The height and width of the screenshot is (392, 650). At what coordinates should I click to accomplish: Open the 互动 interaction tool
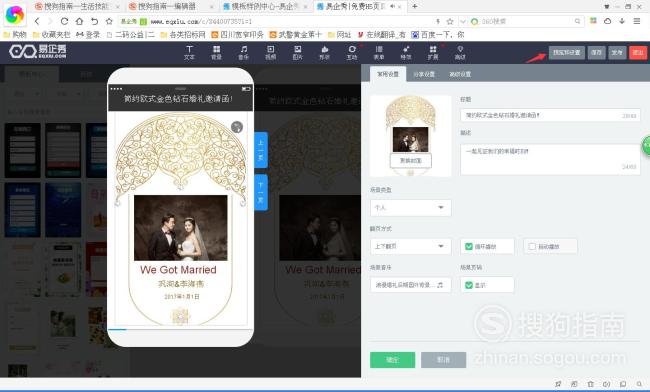pos(352,53)
